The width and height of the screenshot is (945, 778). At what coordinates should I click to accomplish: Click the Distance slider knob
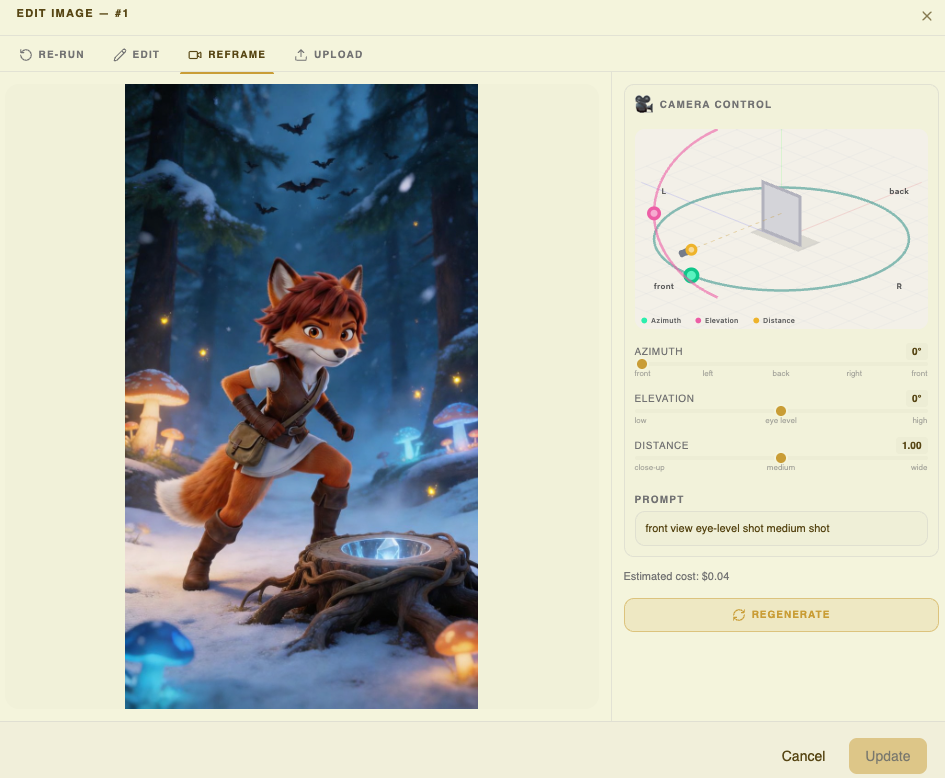[781, 458]
